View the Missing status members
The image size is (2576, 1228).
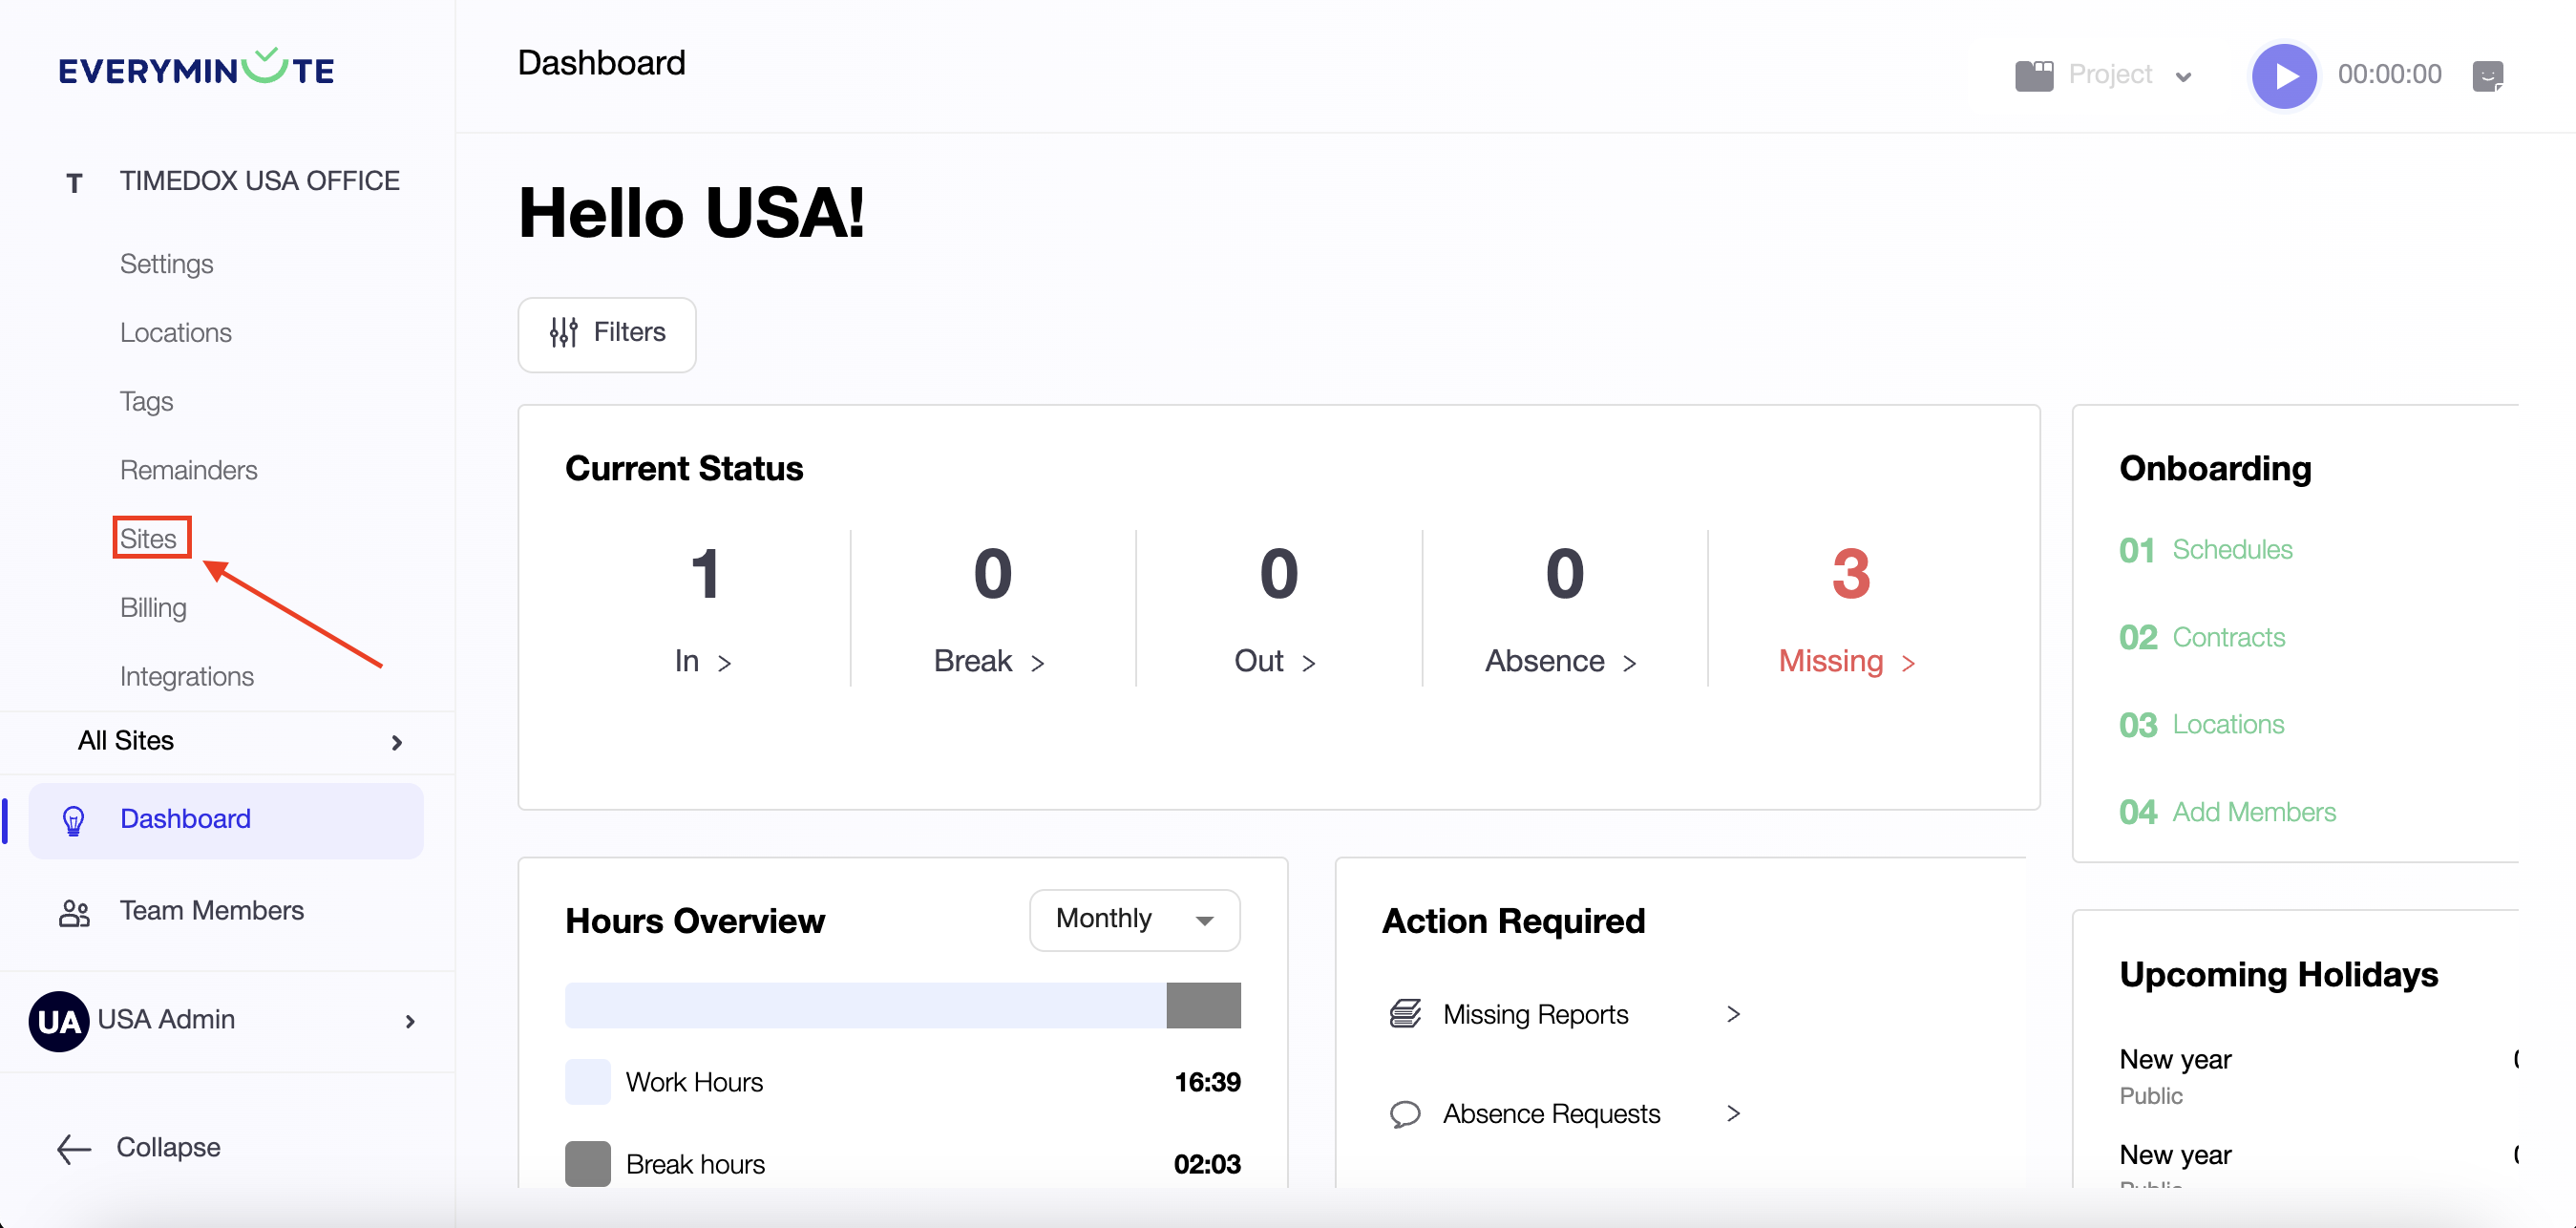point(1846,661)
